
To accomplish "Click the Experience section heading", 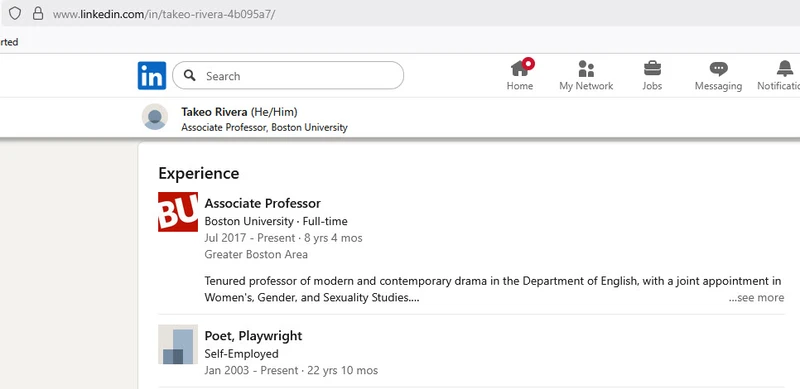I will 198,174.
